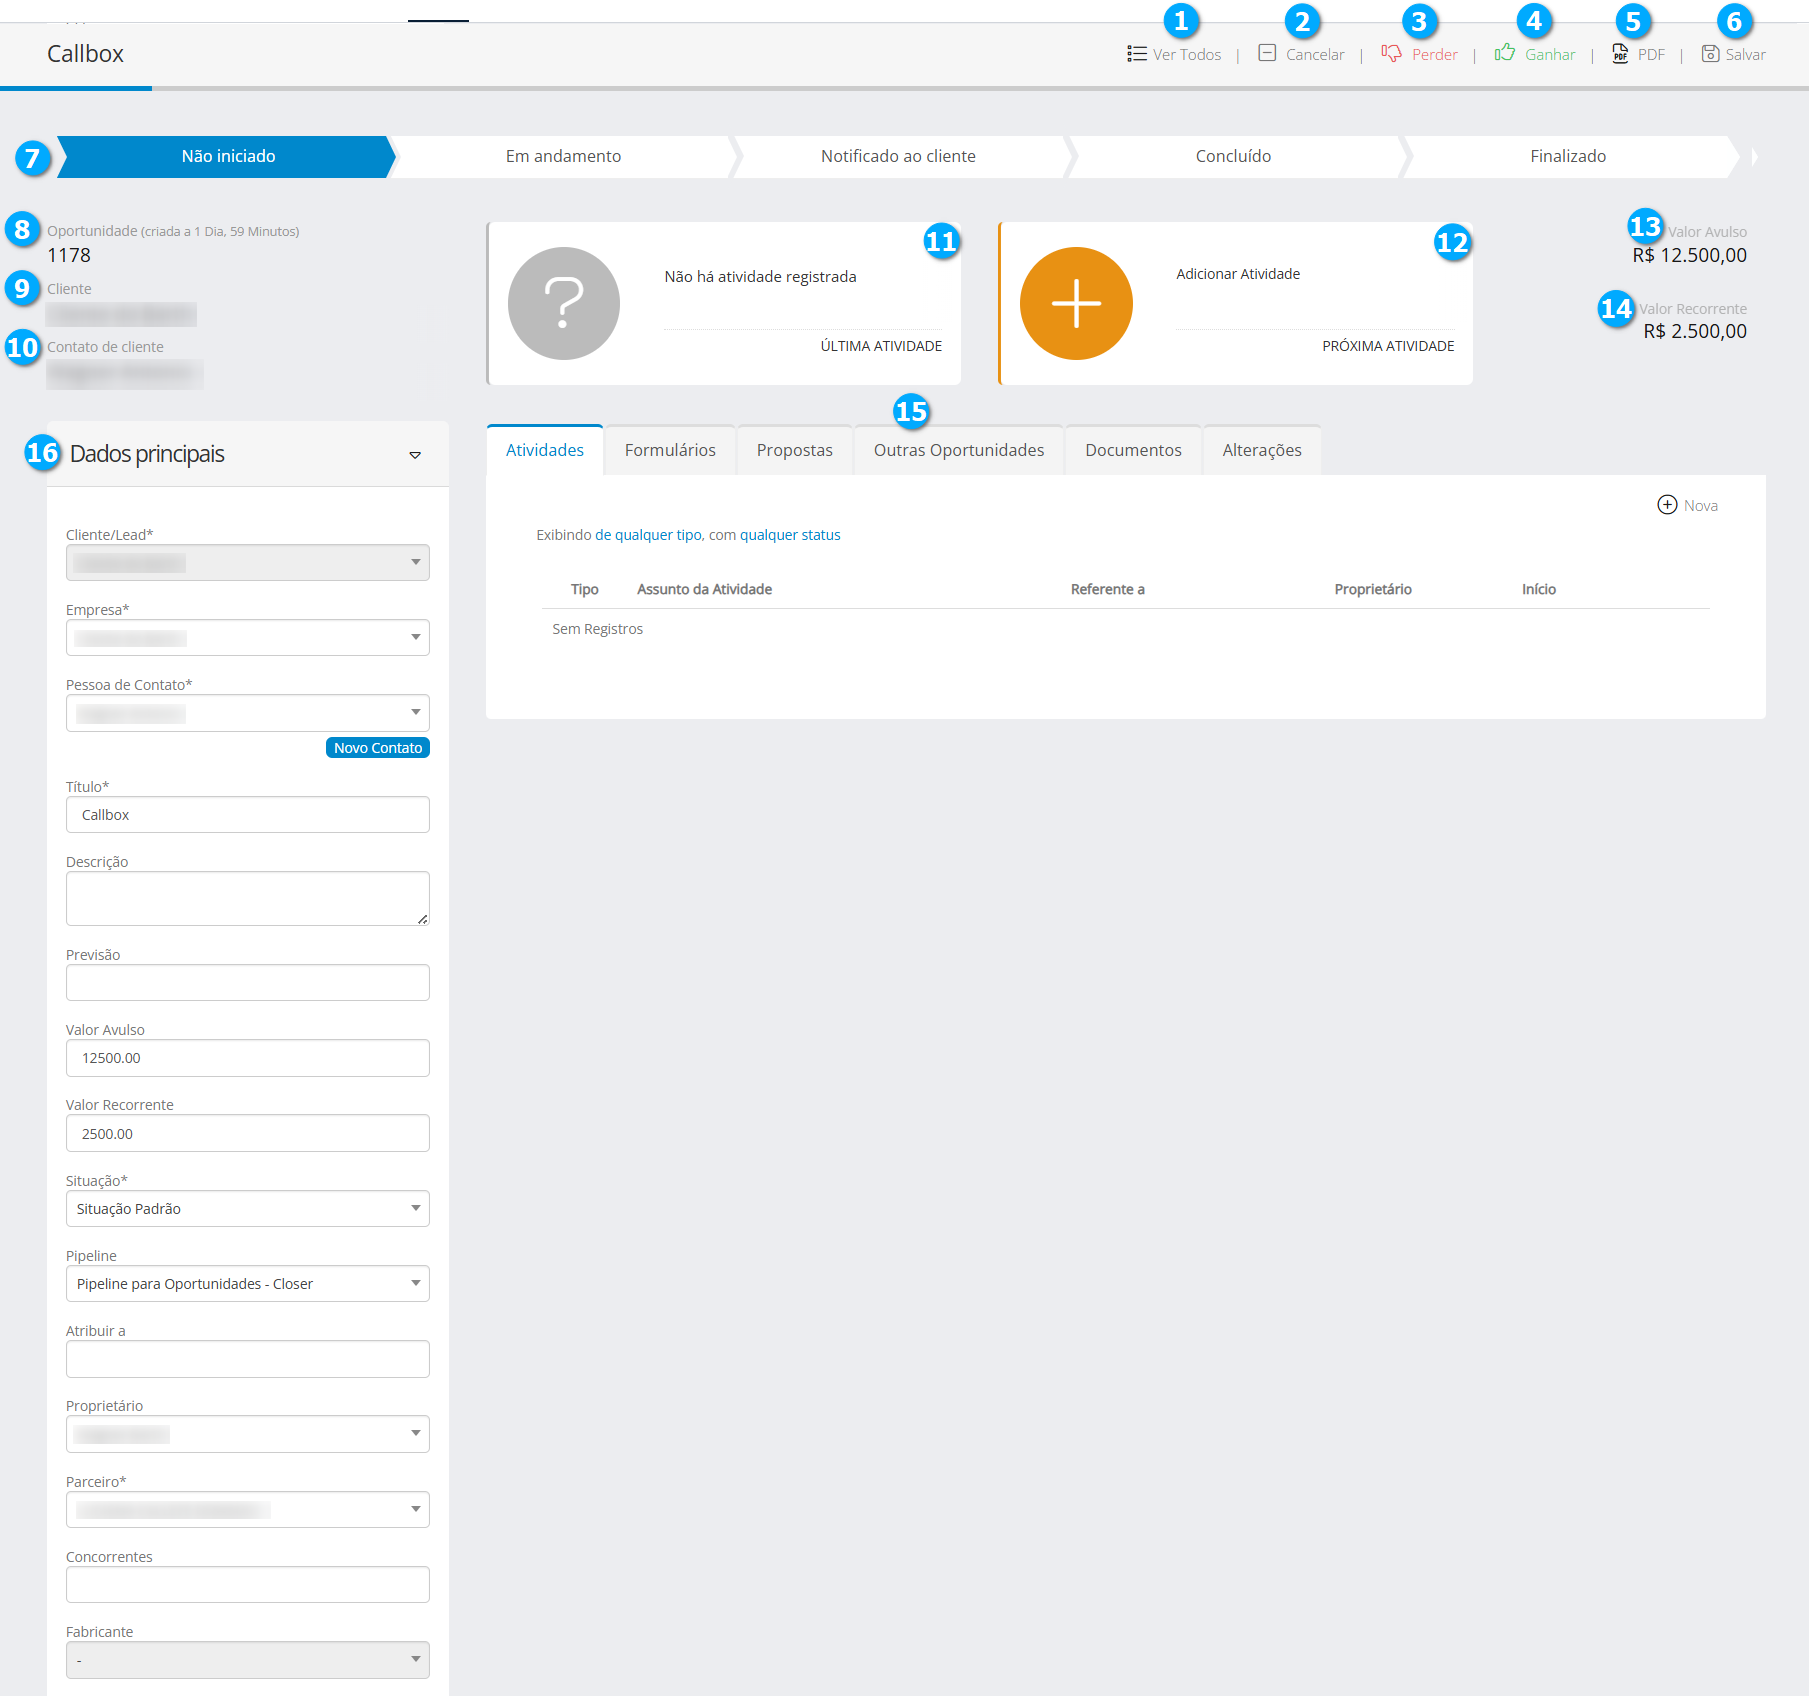1809x1696 pixels.
Task: Click the orange plus Adicionar Atividade icon
Action: coord(1076,303)
